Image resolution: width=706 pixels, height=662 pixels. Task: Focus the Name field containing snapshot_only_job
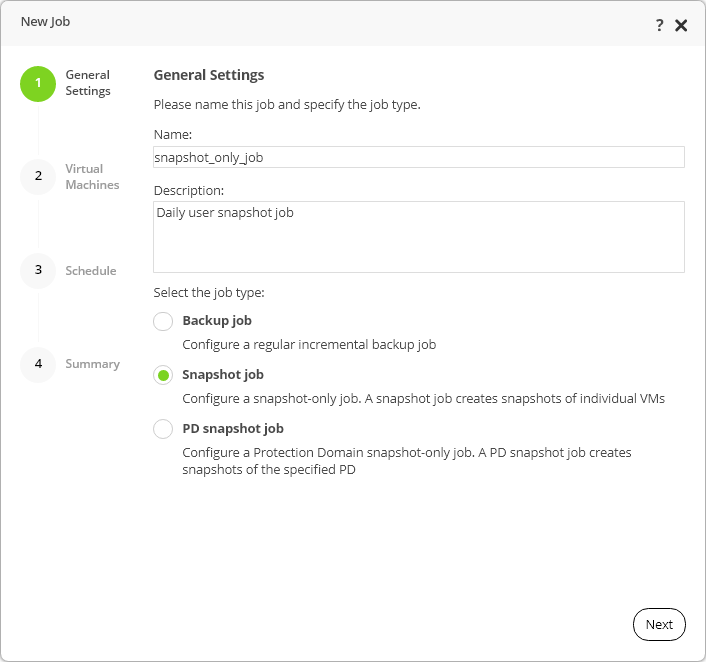418,157
